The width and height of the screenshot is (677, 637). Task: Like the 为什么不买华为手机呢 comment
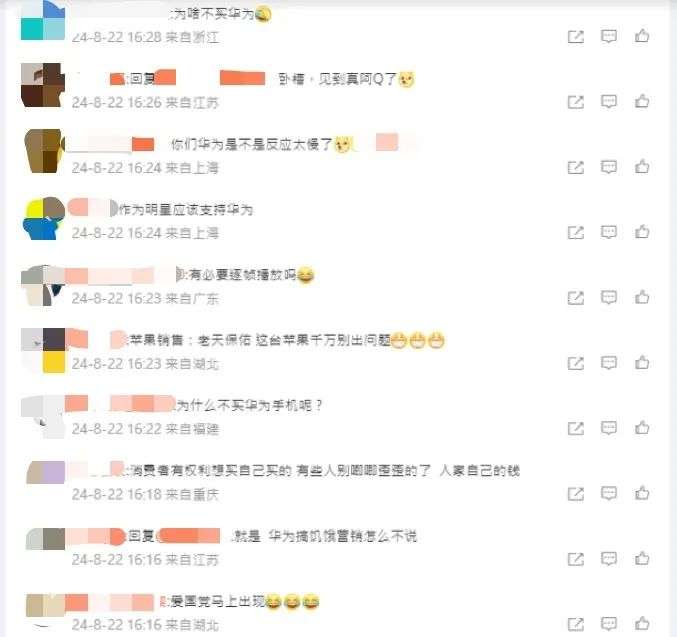coord(642,428)
